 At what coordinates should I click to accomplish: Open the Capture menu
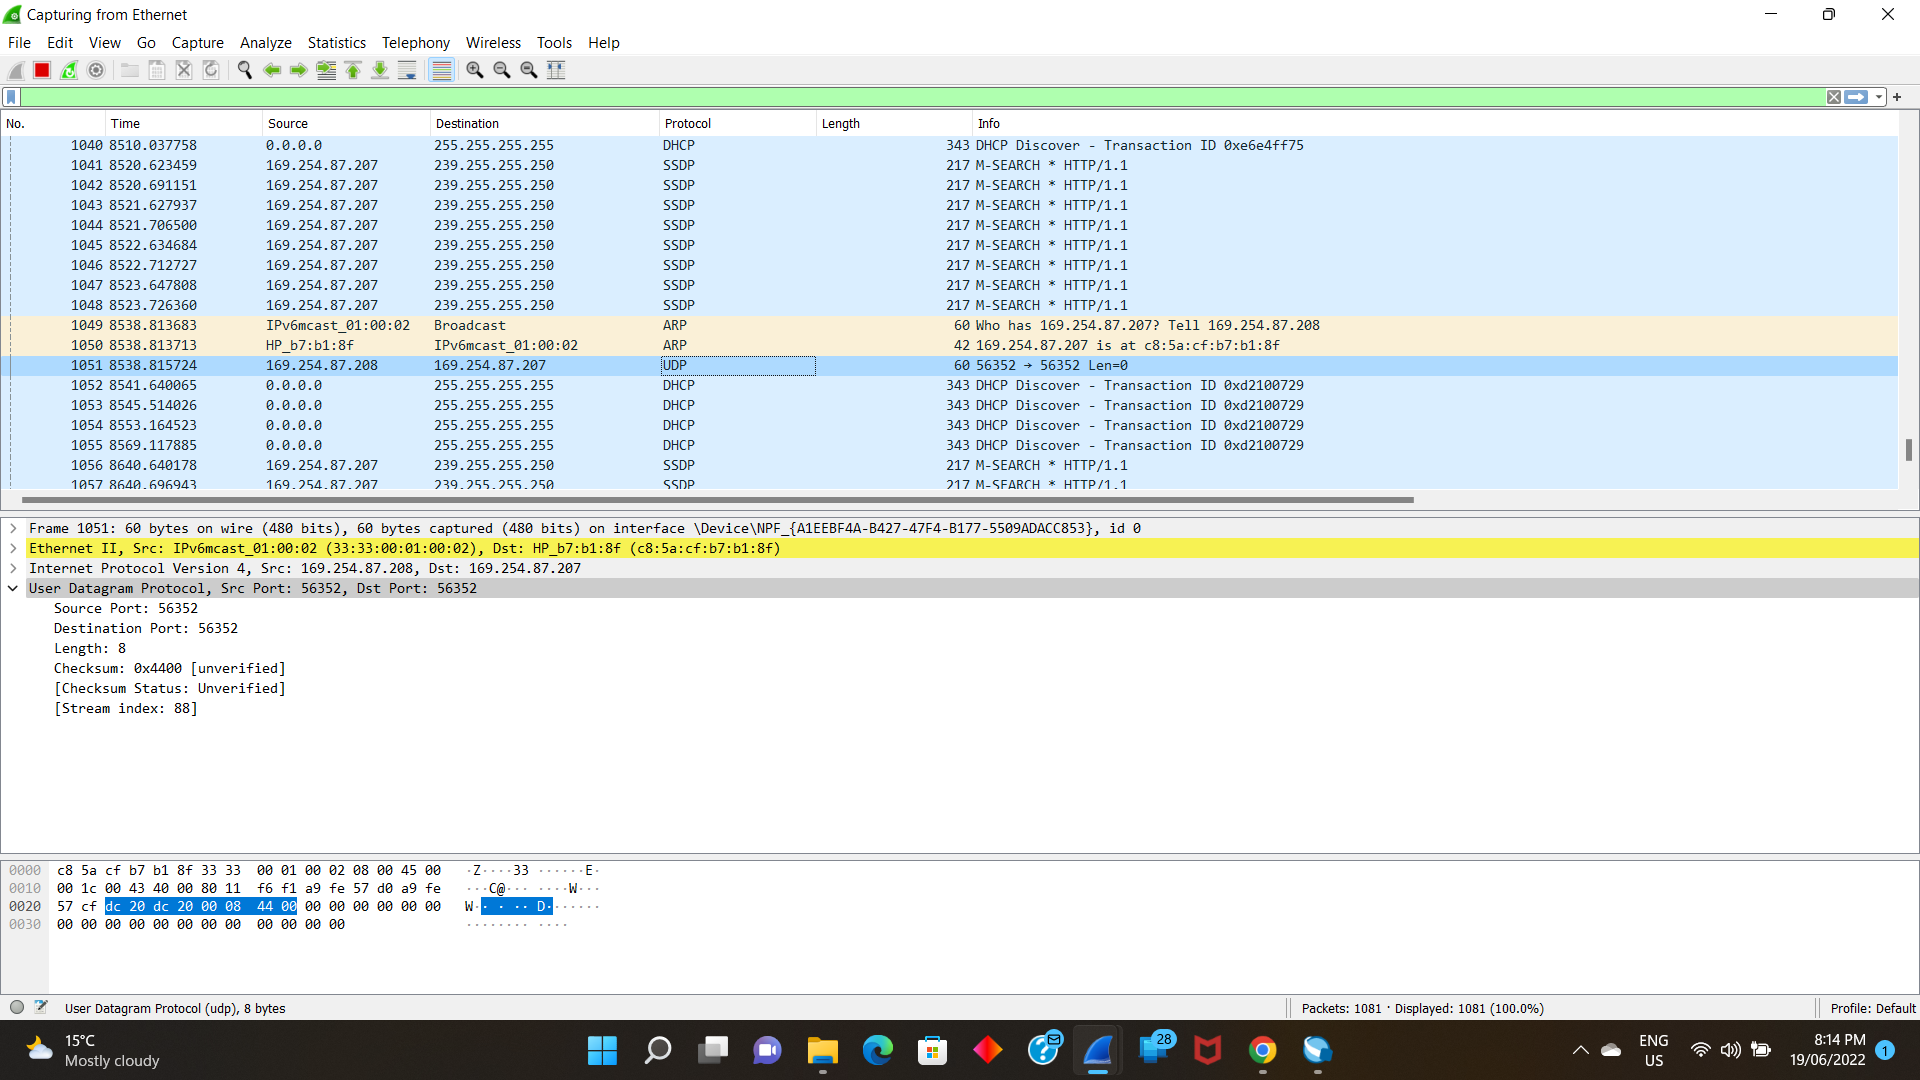tap(197, 42)
